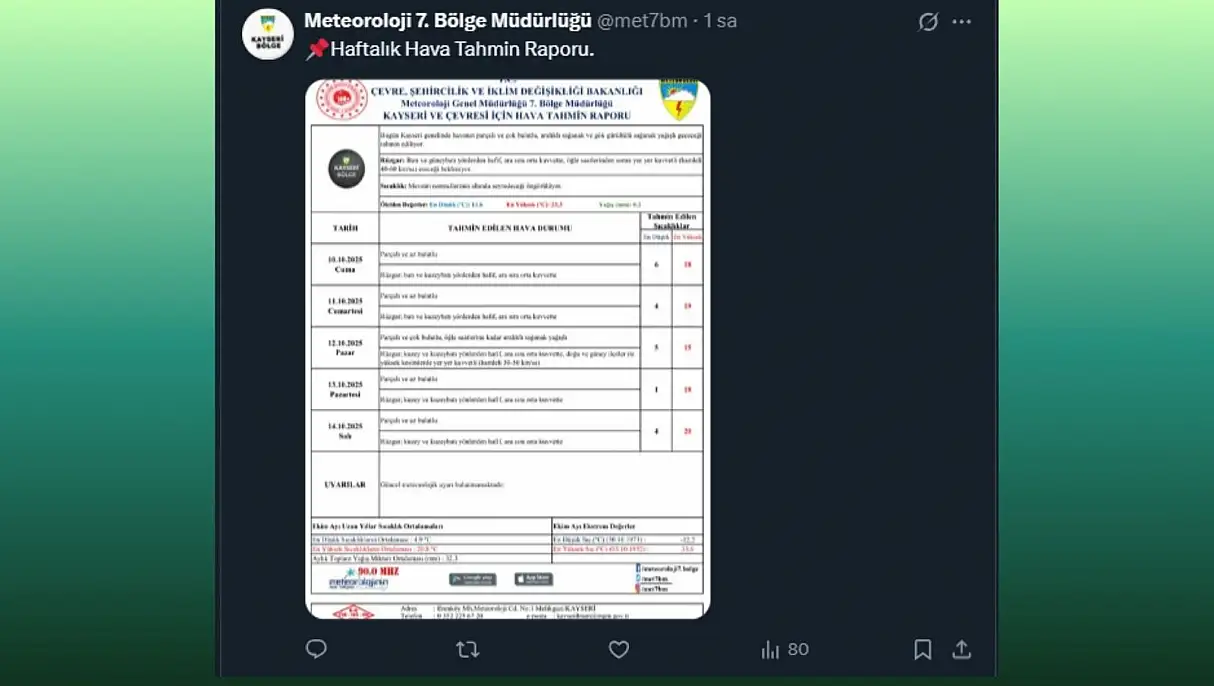
Task: Click the Google Play badge in the report
Action: [x=472, y=579]
